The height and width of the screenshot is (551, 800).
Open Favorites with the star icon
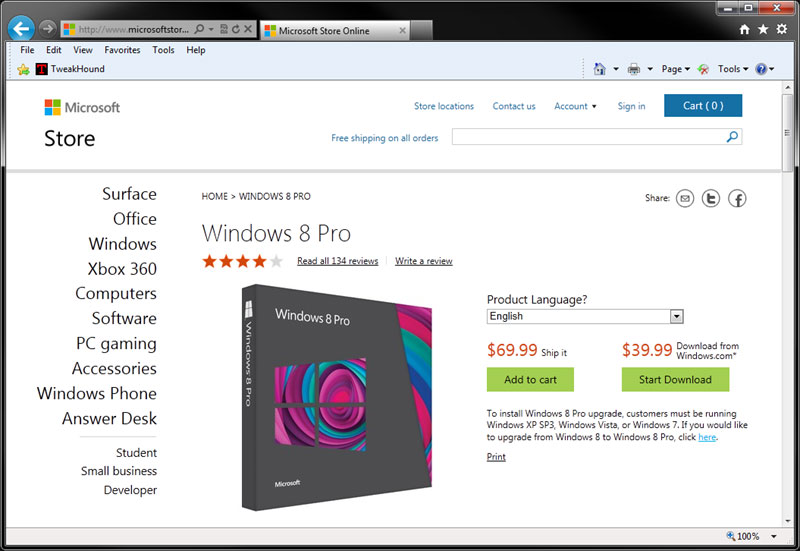763,30
